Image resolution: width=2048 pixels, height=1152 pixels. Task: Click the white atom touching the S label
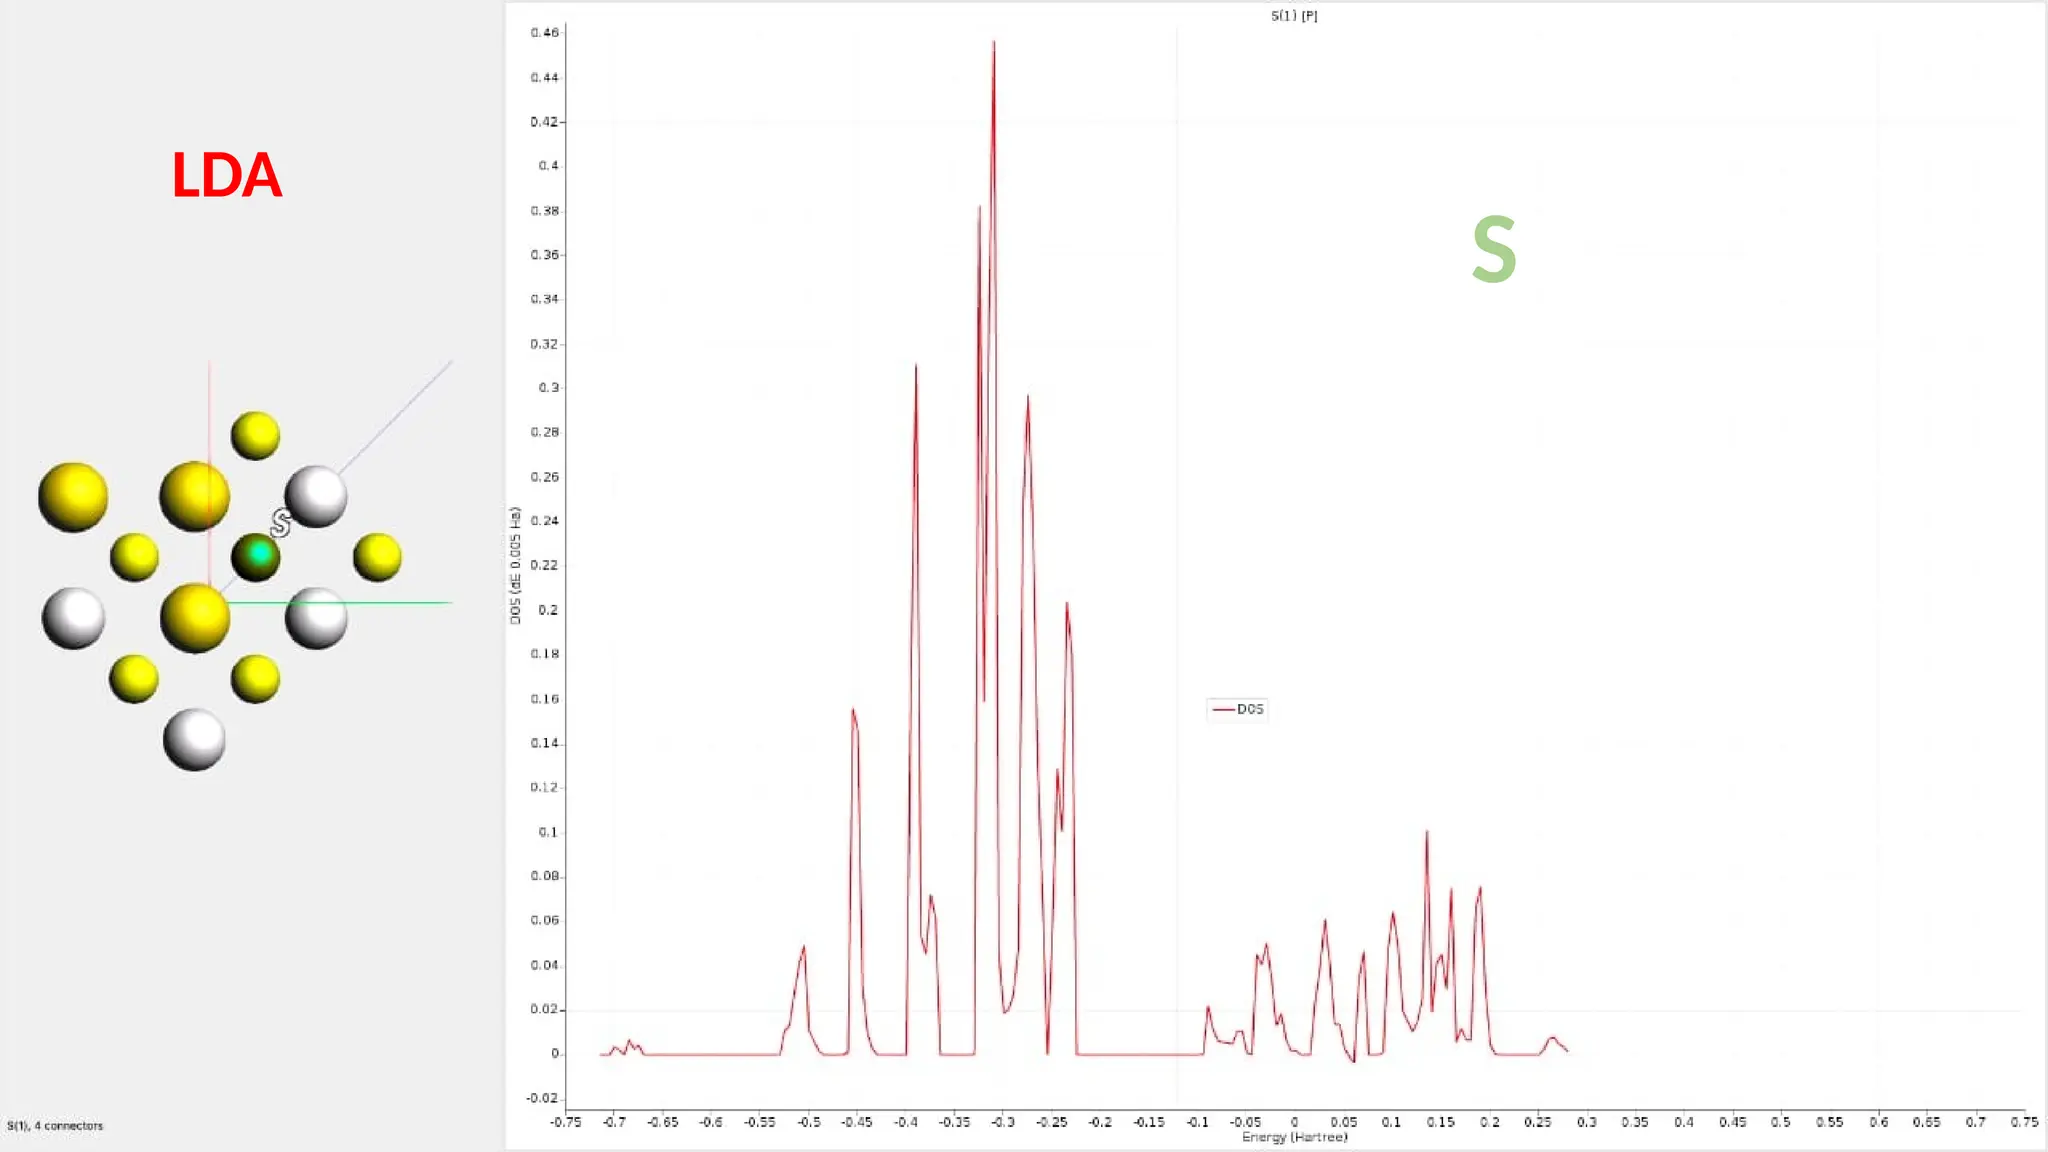(316, 496)
